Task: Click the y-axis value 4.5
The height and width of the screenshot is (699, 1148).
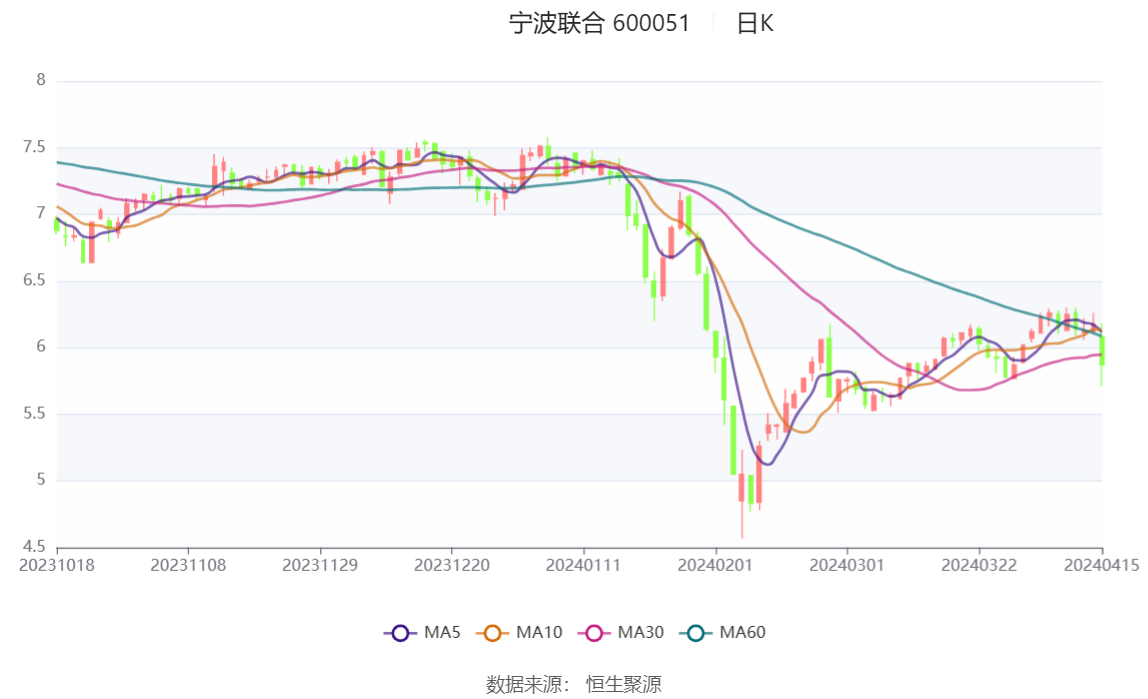Action: pyautogui.click(x=34, y=547)
